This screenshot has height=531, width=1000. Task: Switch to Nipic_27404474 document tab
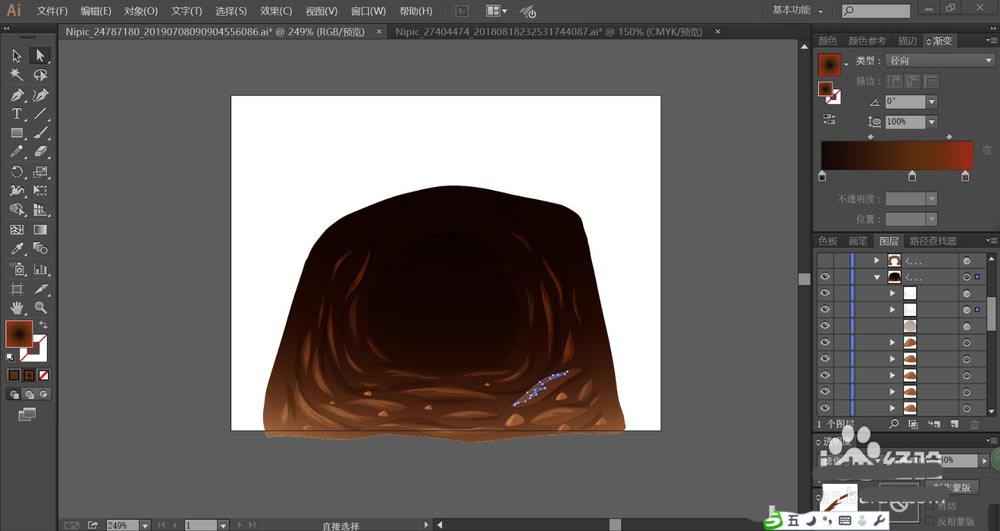click(548, 31)
